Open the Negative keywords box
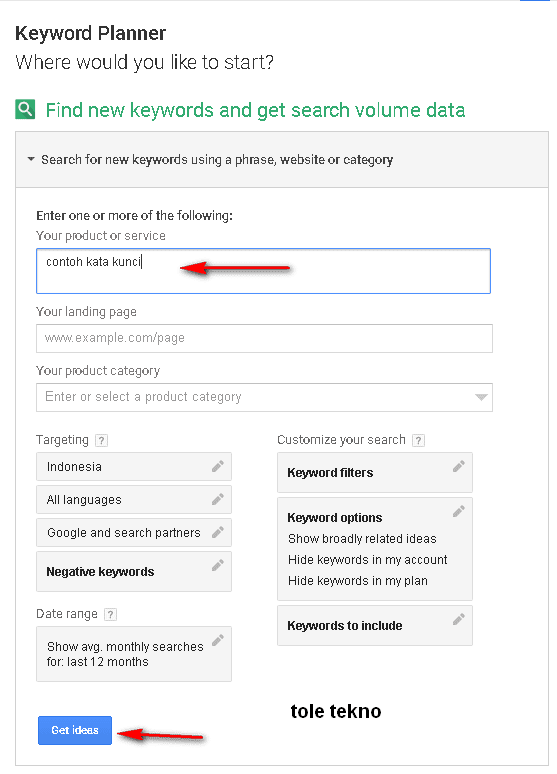Screen dimensions: 557x774 pos(134,572)
